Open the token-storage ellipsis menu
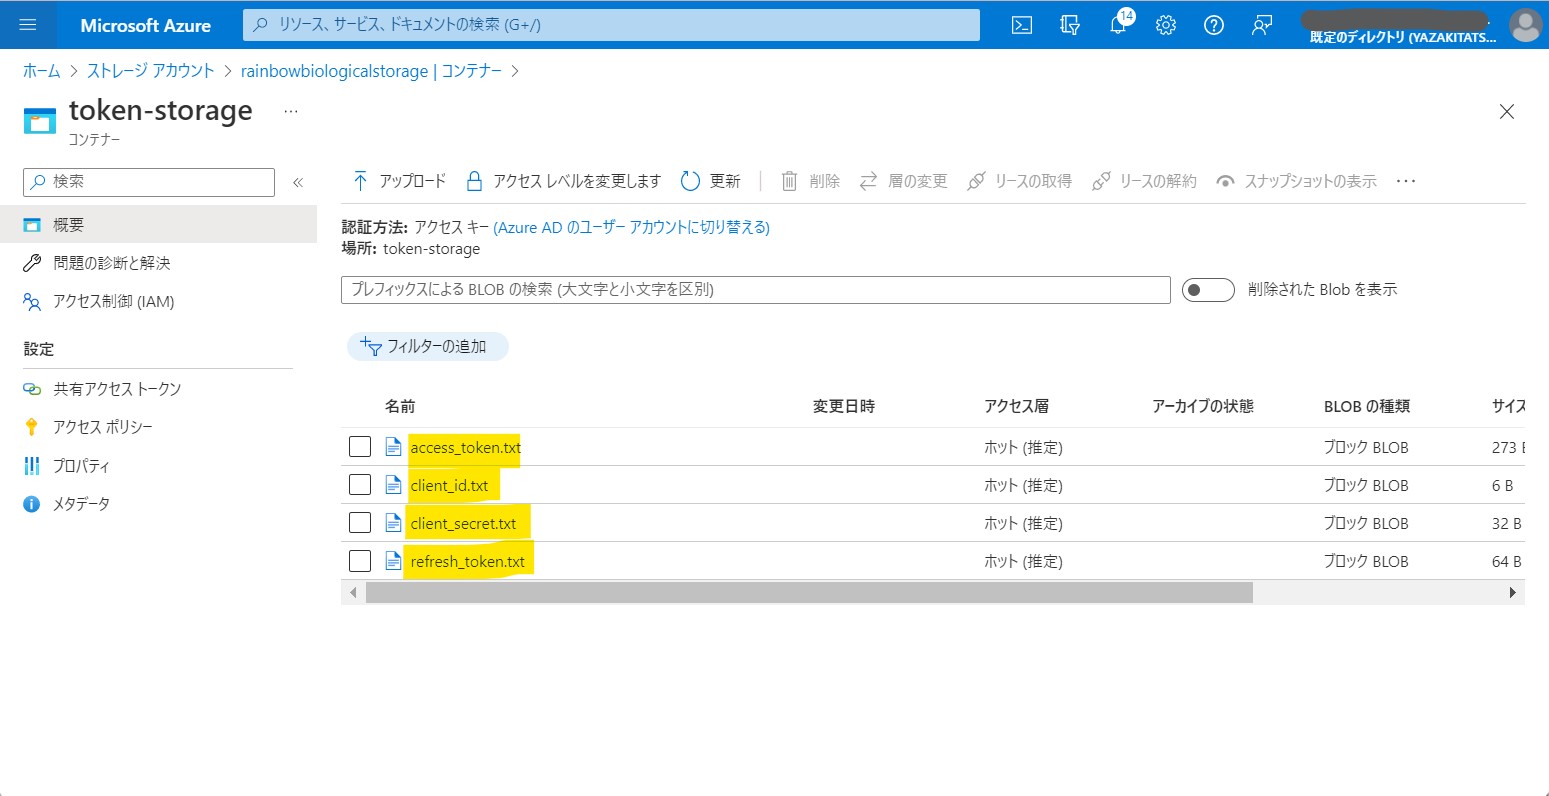 point(291,111)
